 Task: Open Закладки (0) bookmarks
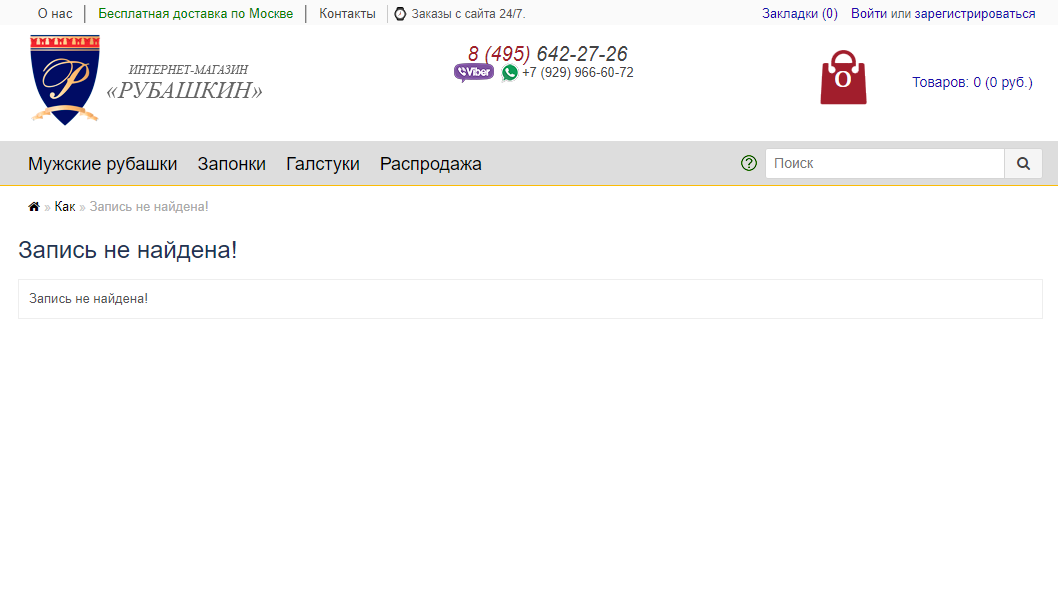click(x=799, y=14)
